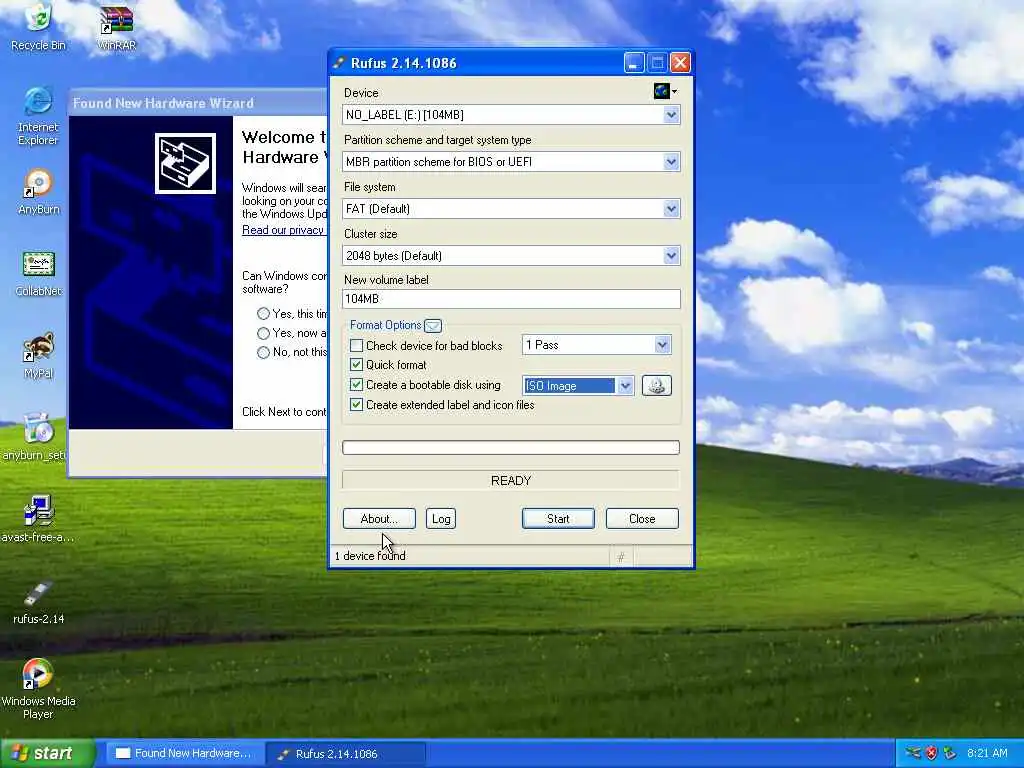Click the New volume label field

[511, 298]
